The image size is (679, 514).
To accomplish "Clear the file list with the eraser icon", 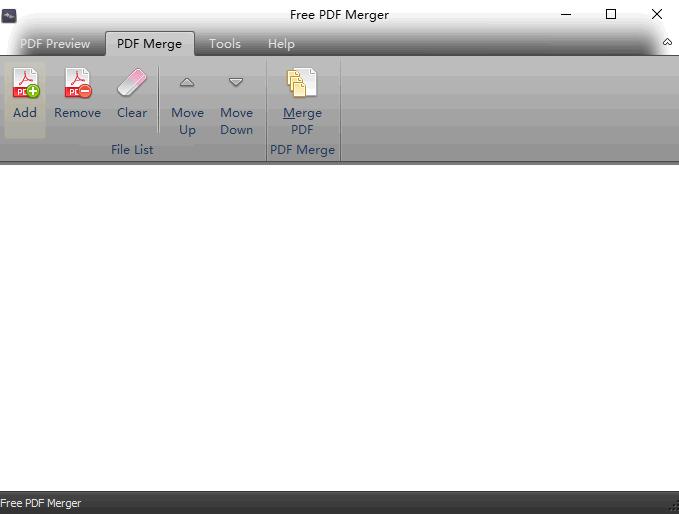I will (132, 84).
